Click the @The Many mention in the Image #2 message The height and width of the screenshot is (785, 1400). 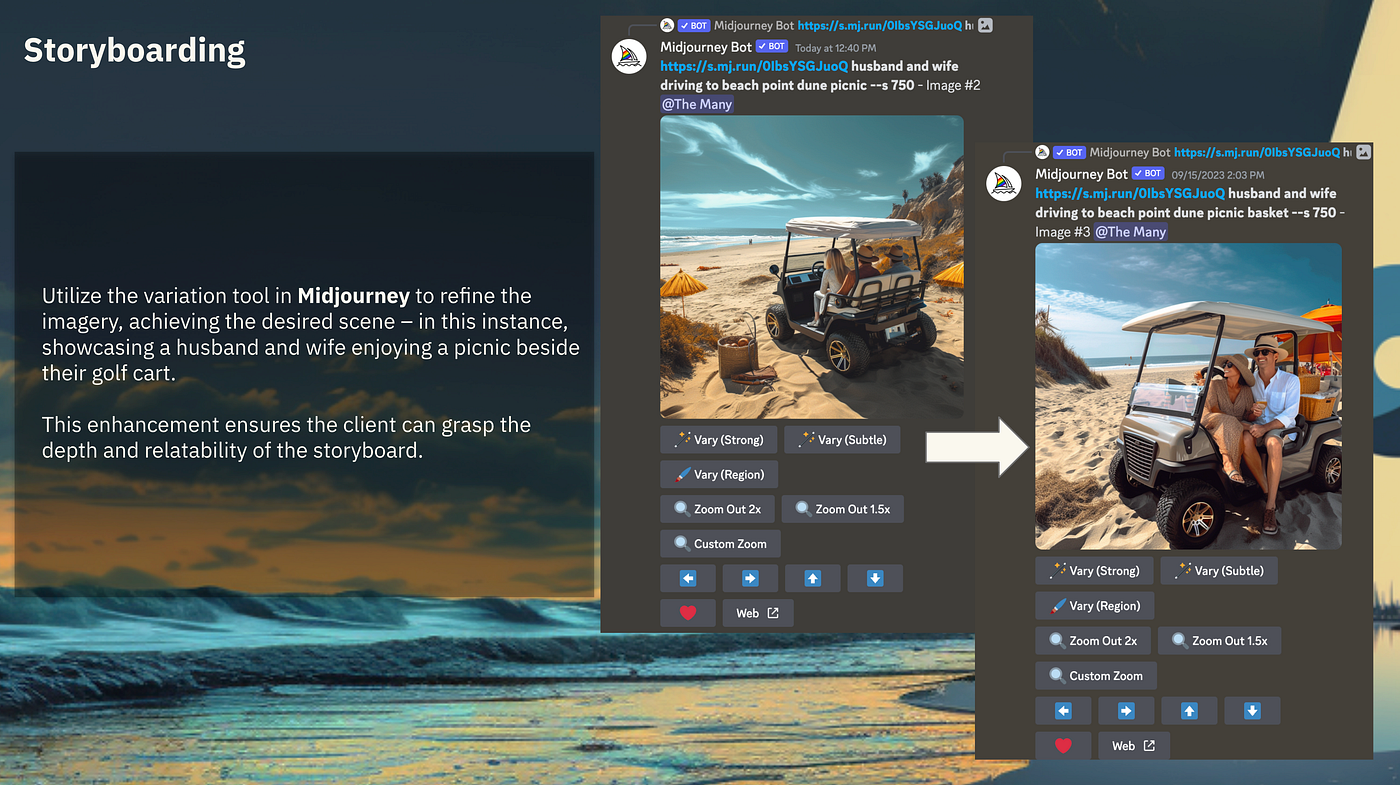click(697, 104)
